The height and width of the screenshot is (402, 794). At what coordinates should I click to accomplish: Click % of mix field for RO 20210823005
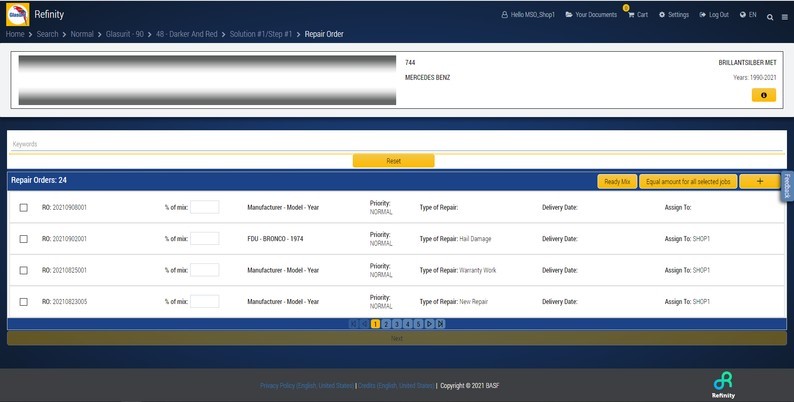205,301
